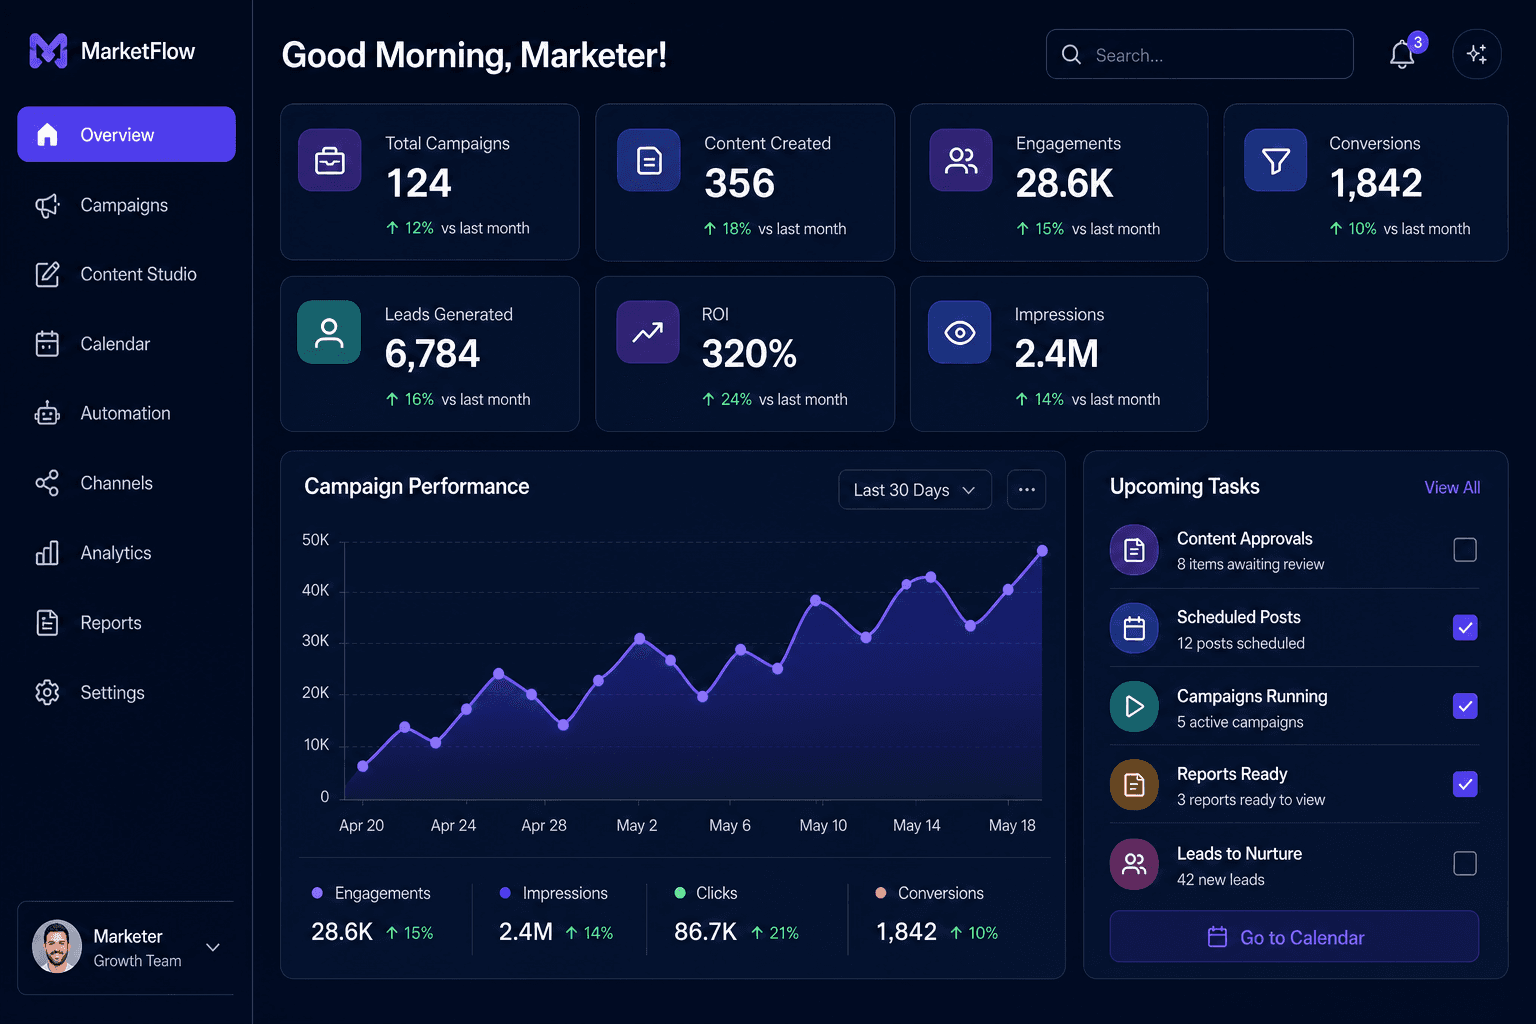This screenshot has height=1024, width=1536.
Task: Click the "86.7K" Clicks value
Action: [705, 932]
